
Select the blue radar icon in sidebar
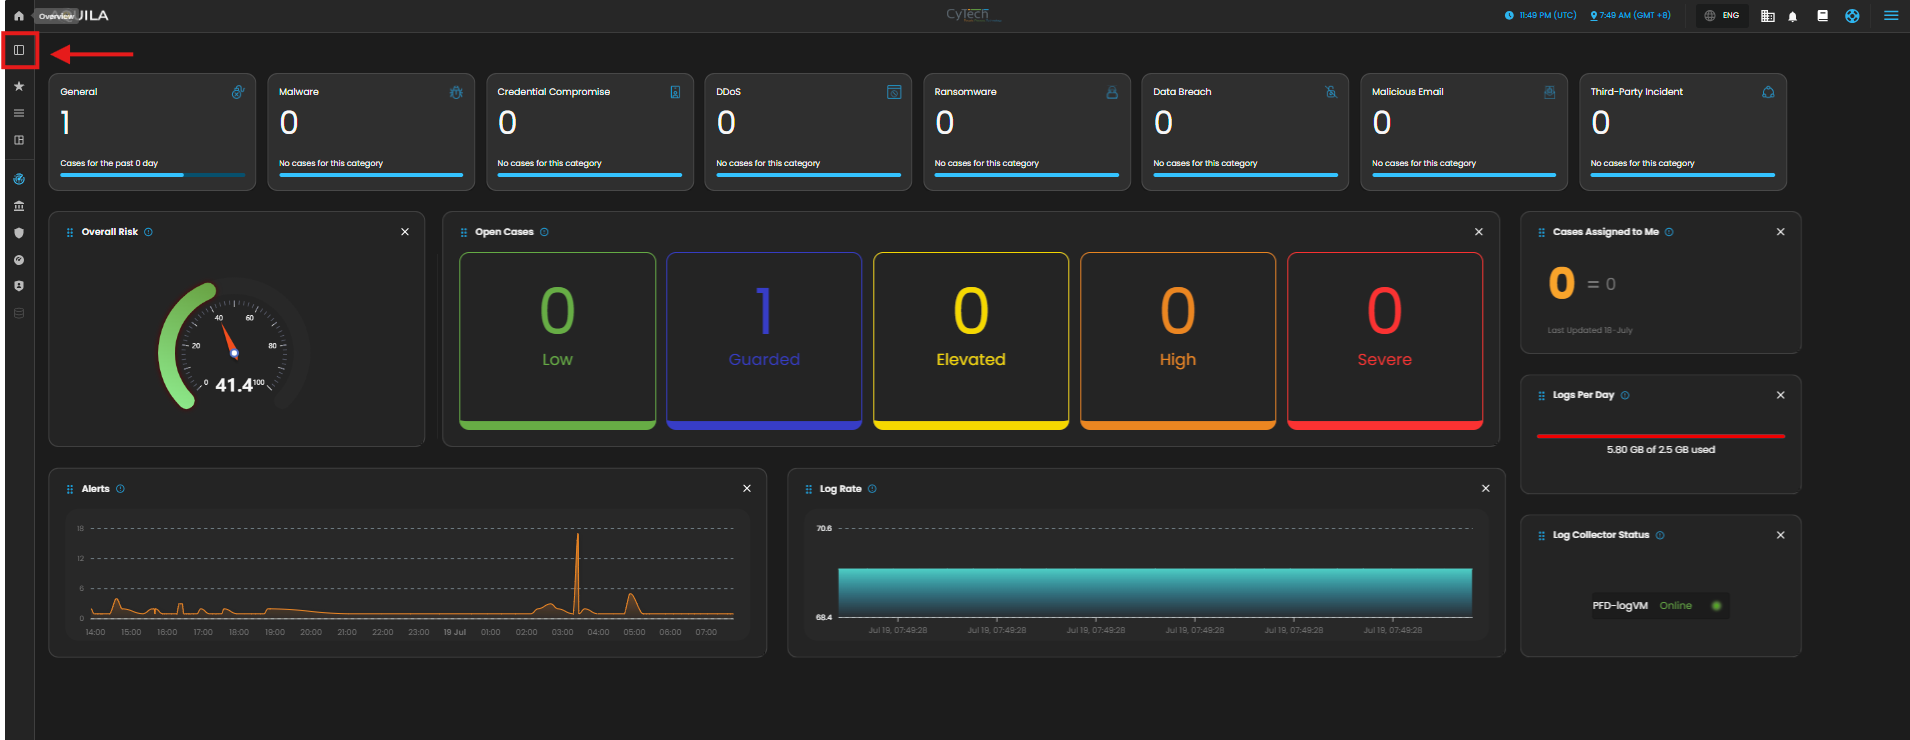coord(19,179)
